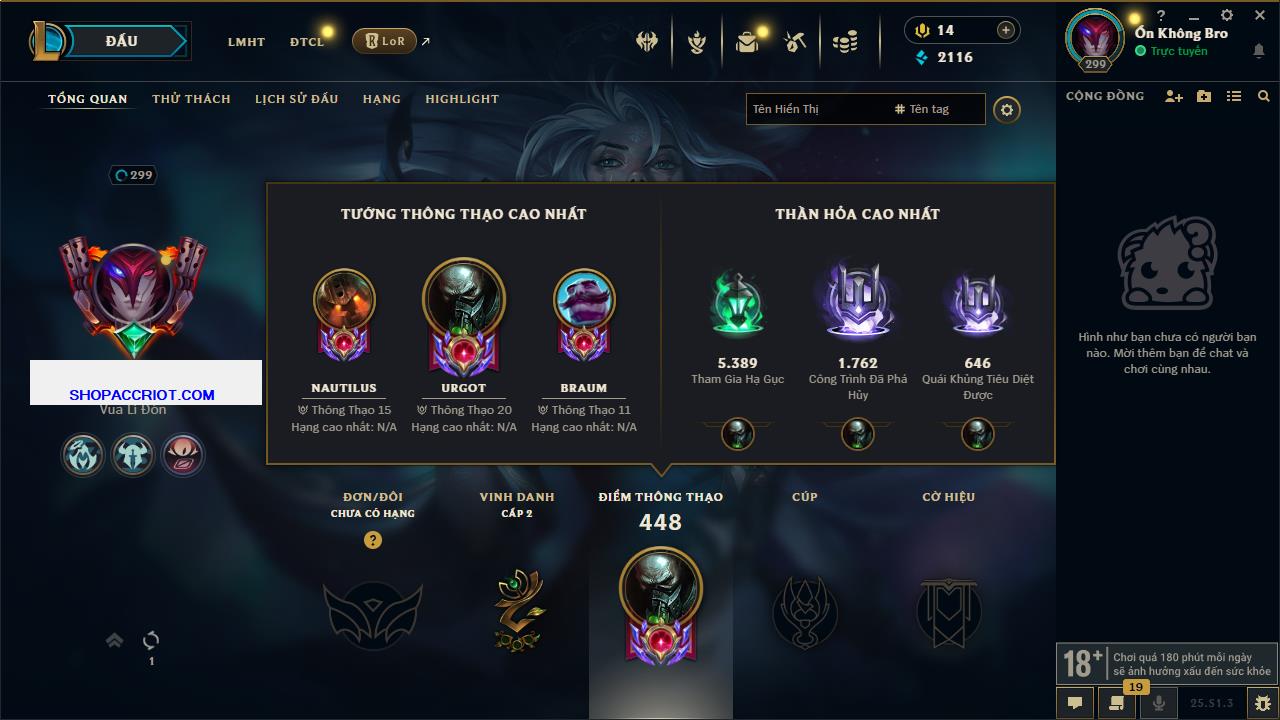Open the Store coins icon

click(845, 42)
